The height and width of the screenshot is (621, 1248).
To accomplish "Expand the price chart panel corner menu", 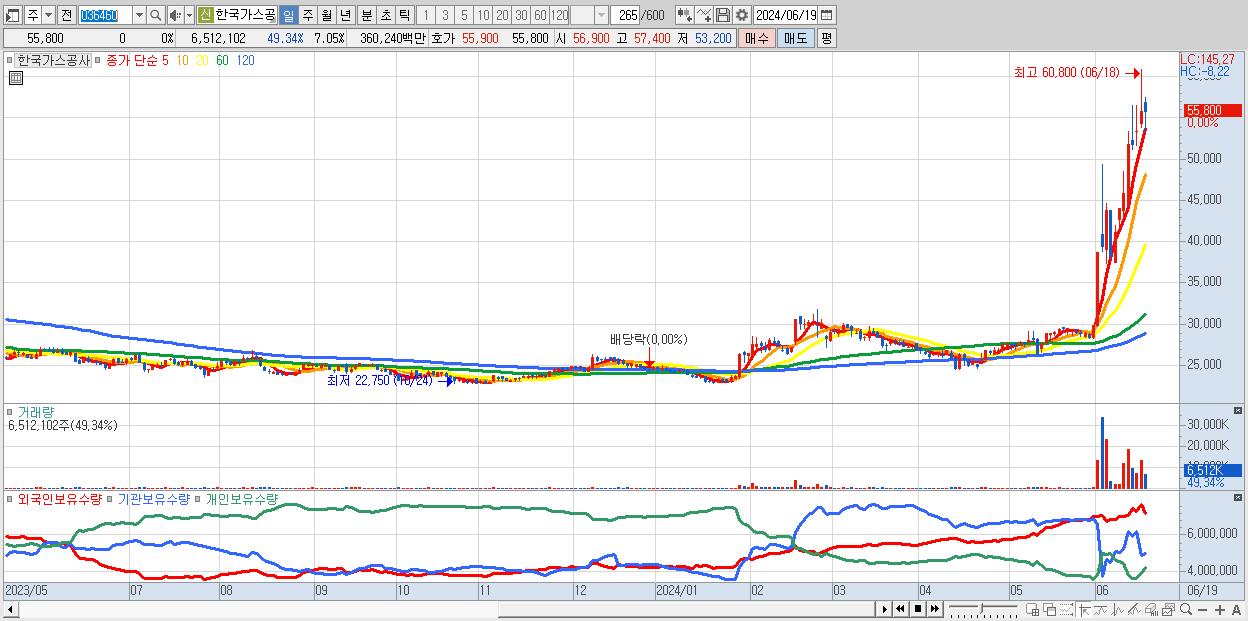I will coord(10,60).
